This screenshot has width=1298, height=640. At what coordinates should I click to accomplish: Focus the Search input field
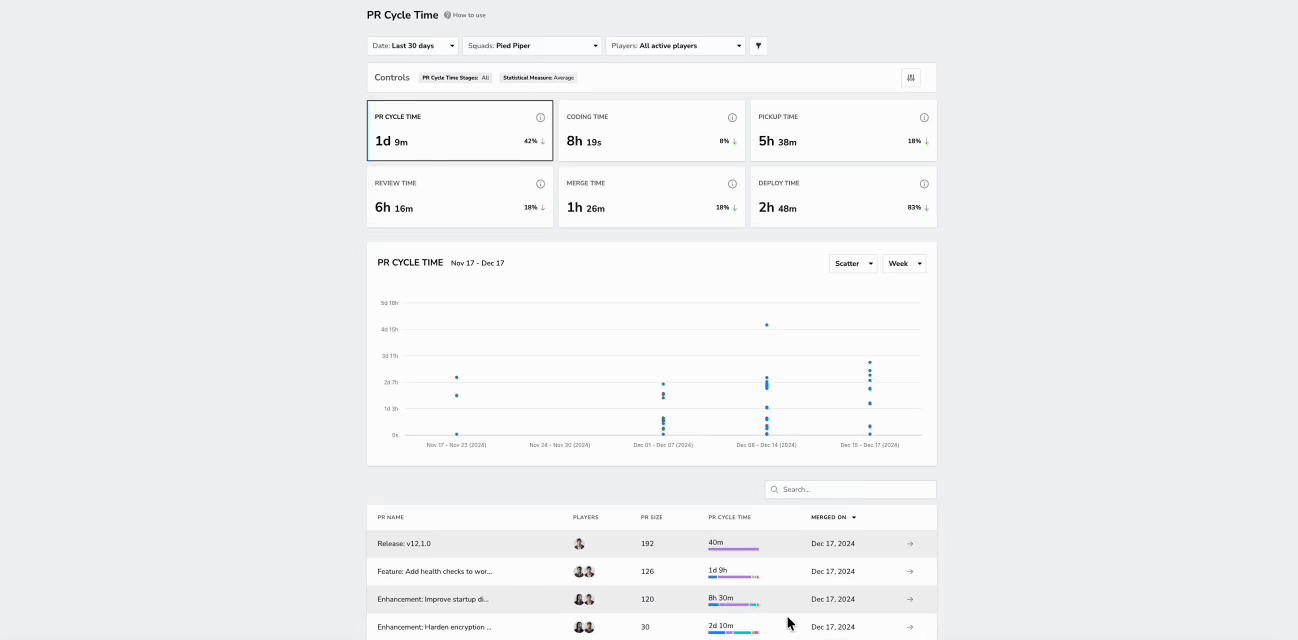[x=851, y=490]
